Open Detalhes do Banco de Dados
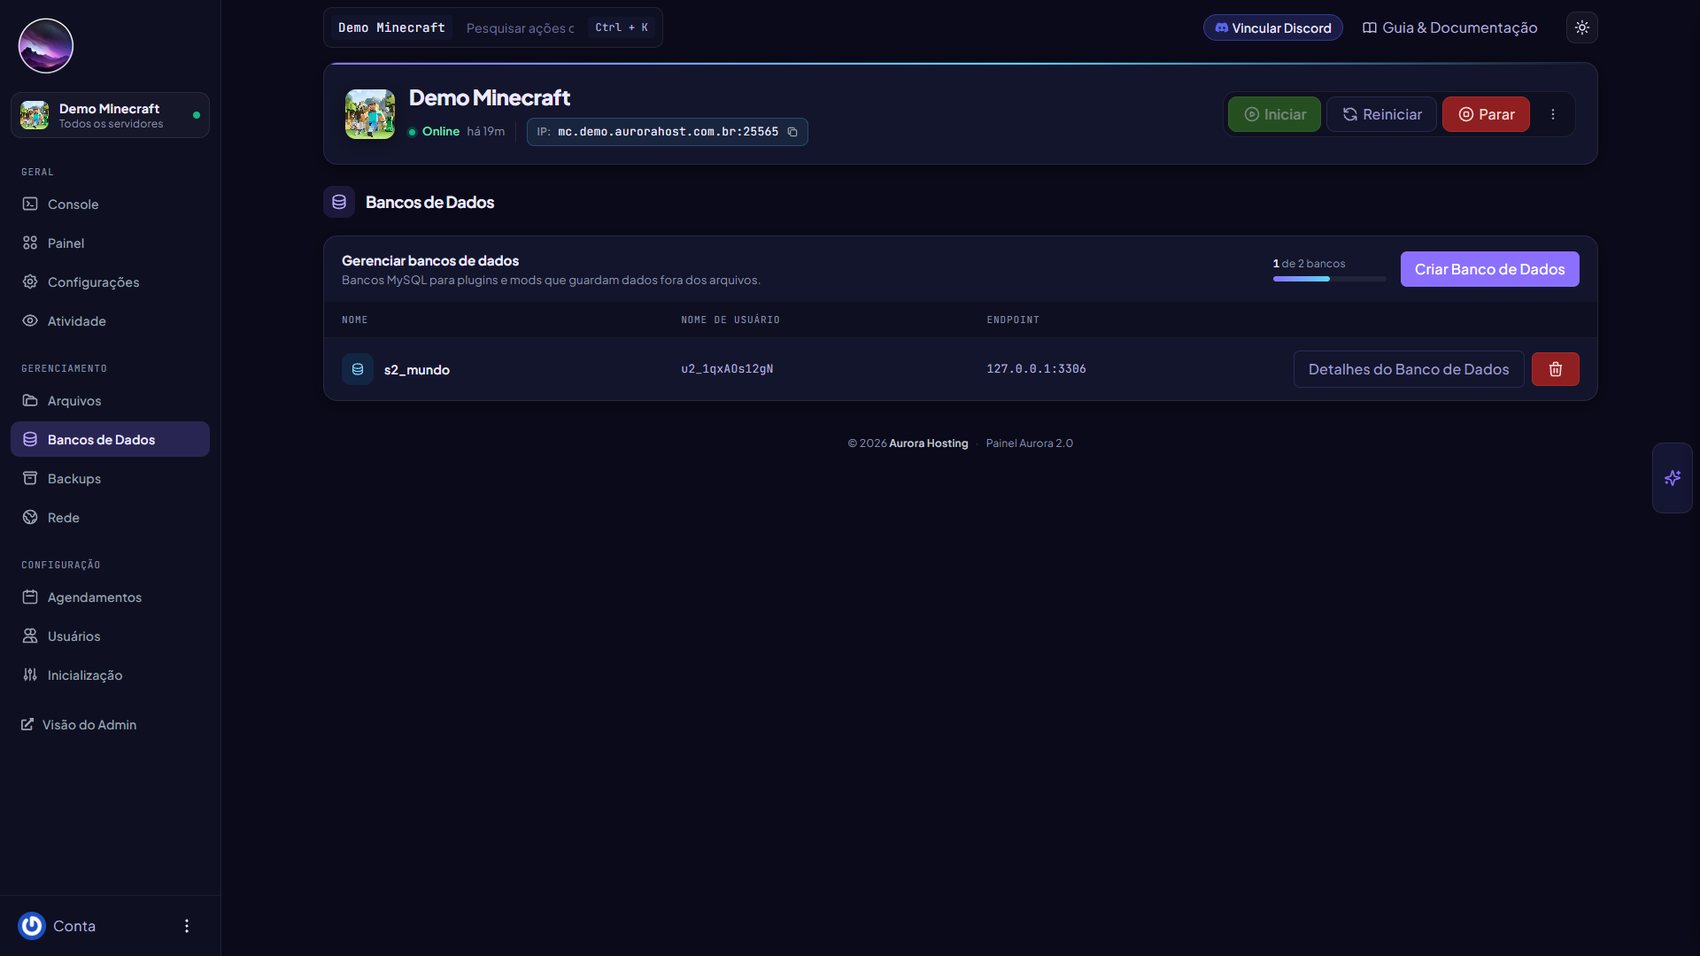 coord(1408,369)
